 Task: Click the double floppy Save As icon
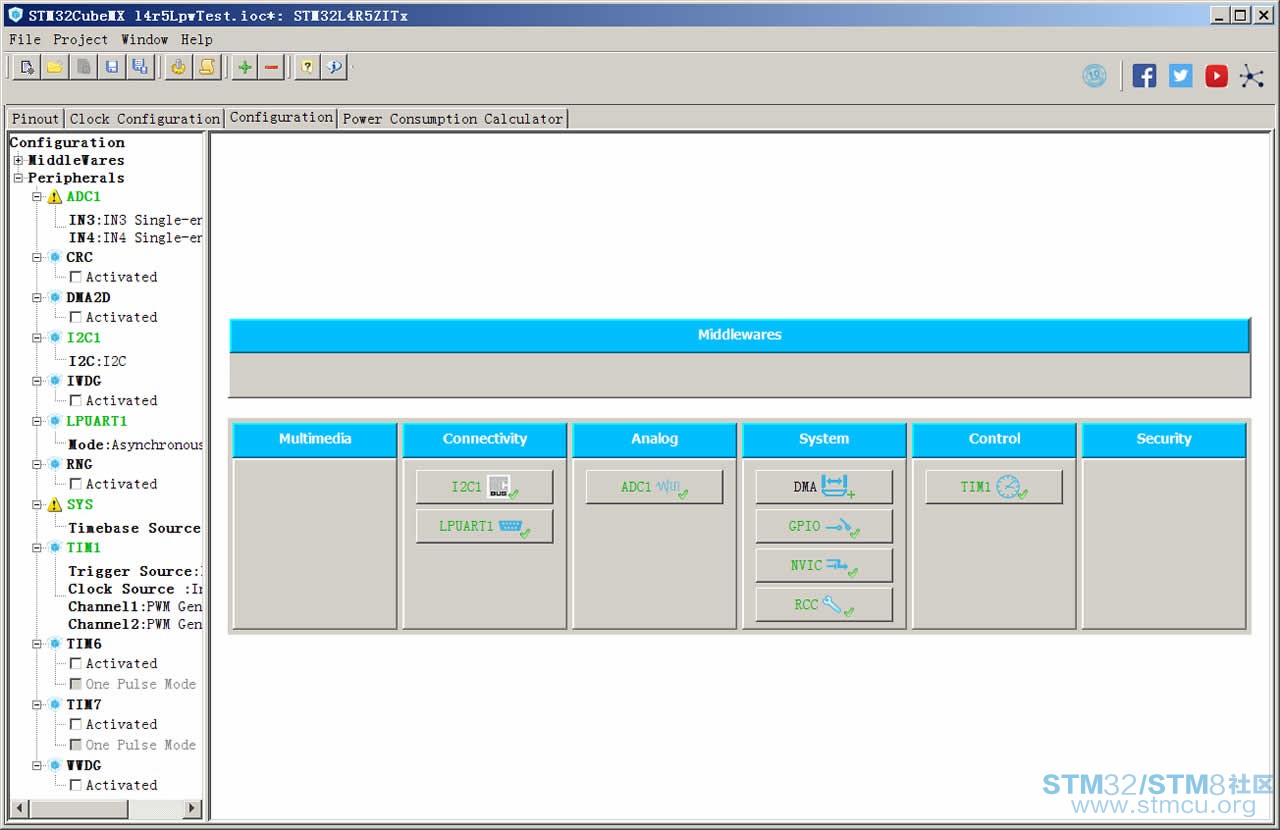140,67
